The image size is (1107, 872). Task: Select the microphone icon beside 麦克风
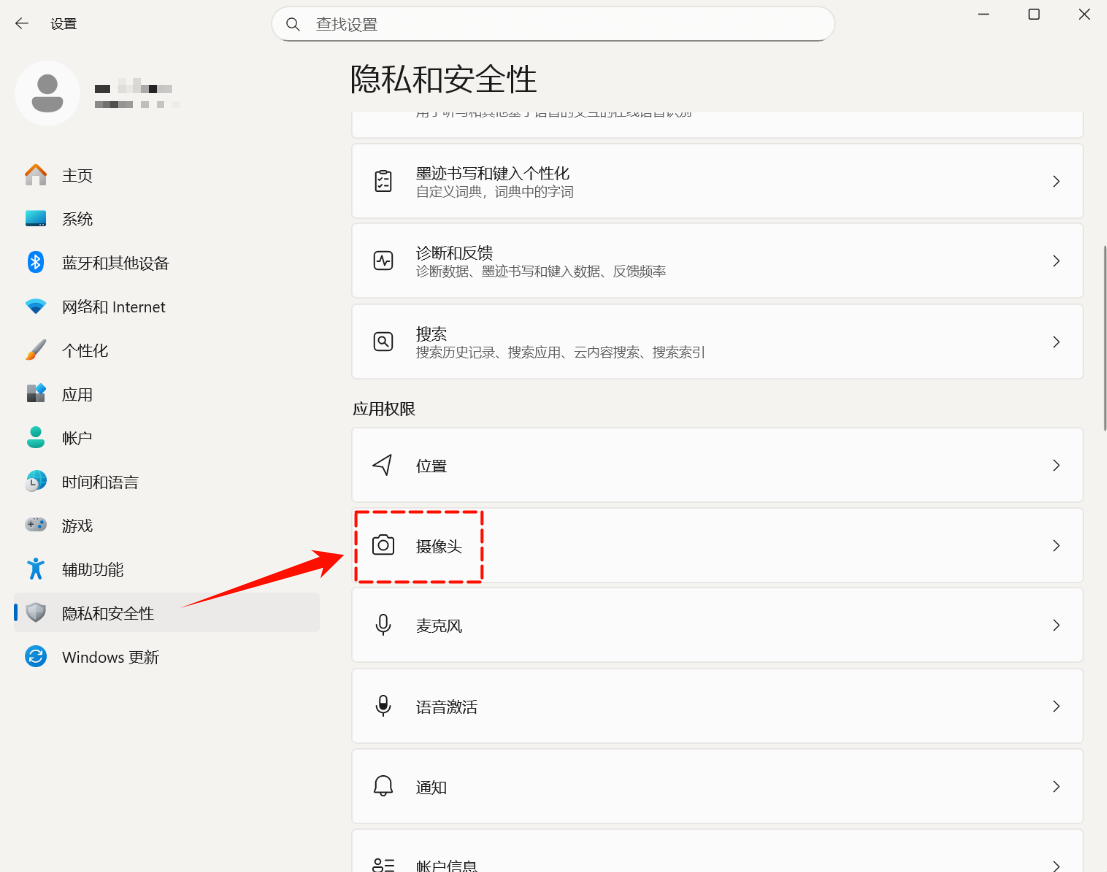pyautogui.click(x=383, y=625)
